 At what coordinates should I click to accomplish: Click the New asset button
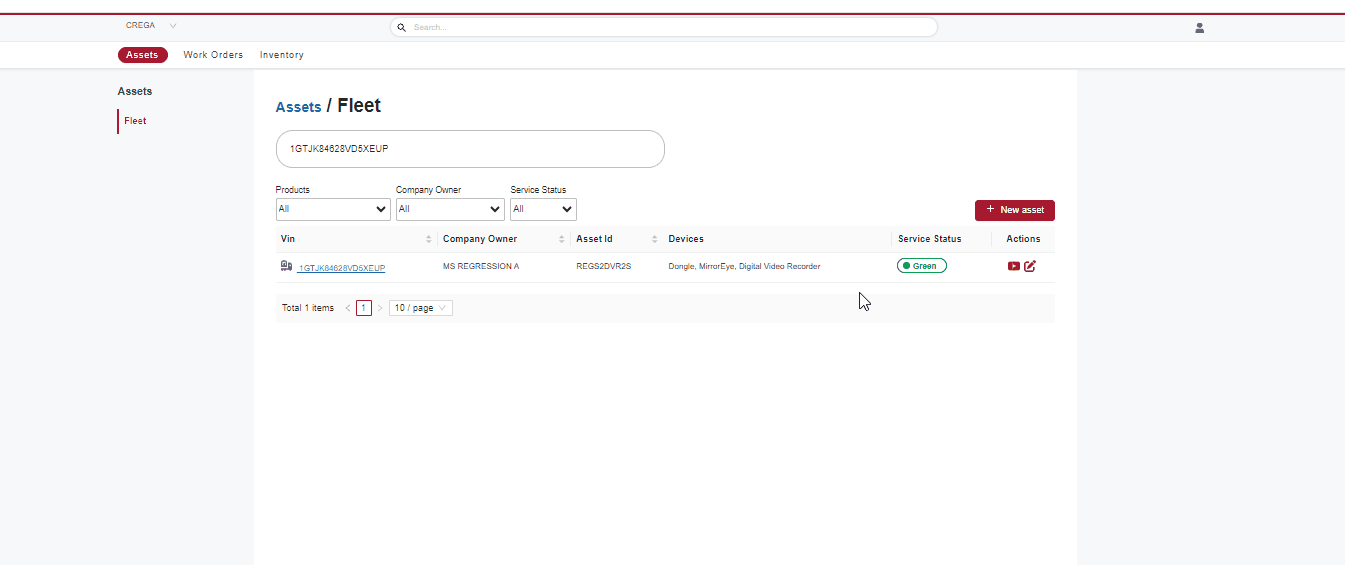[x=1015, y=210]
